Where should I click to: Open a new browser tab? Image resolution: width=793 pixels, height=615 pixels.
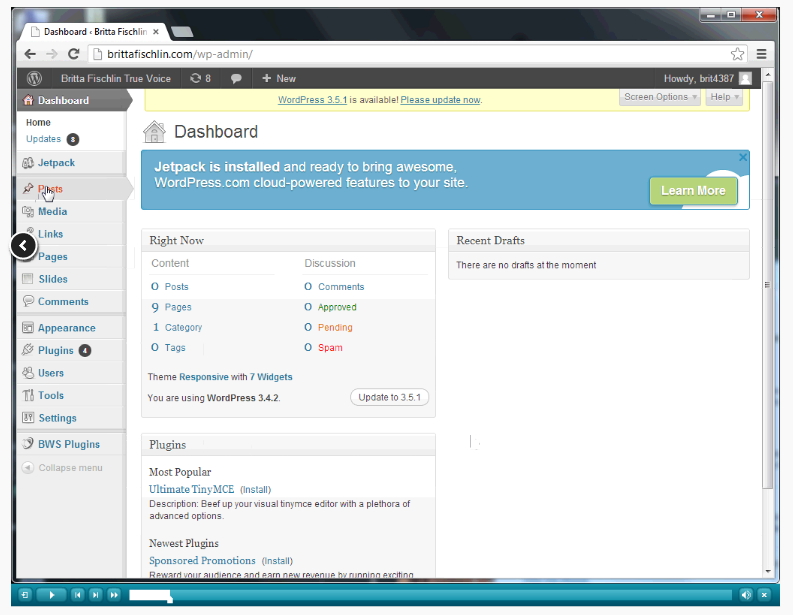tap(182, 32)
